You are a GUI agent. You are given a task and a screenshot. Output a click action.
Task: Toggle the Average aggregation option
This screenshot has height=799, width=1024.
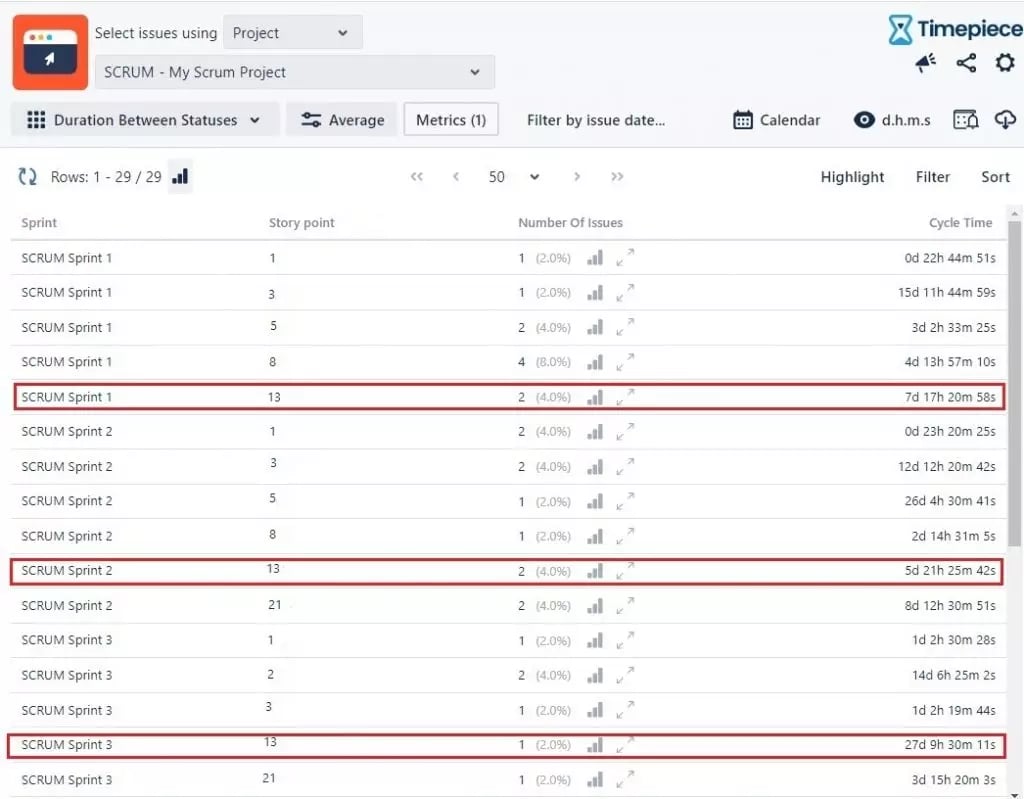pos(342,120)
